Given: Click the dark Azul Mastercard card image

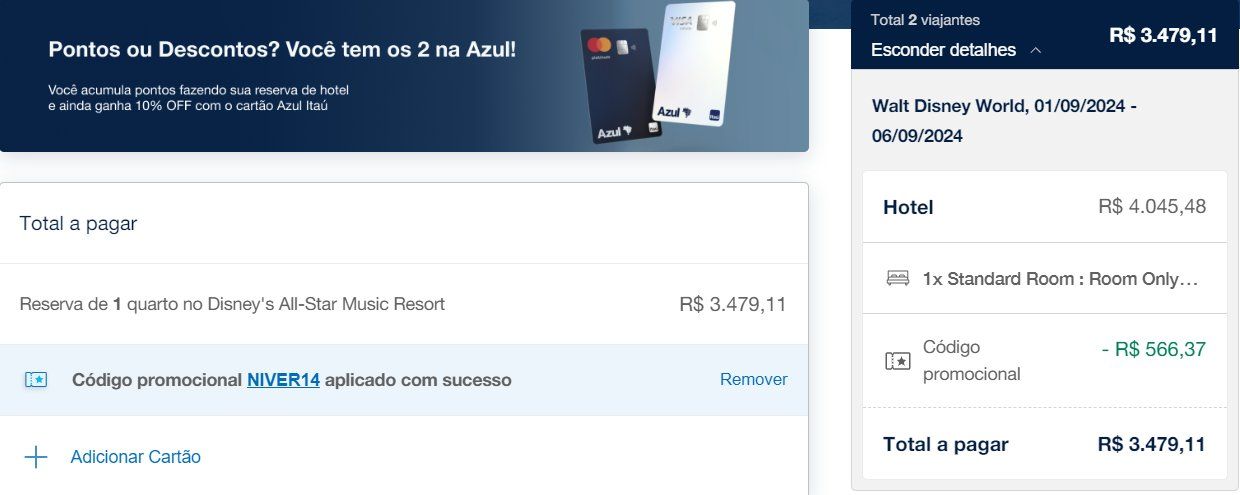Looking at the screenshot, I should point(620,86).
